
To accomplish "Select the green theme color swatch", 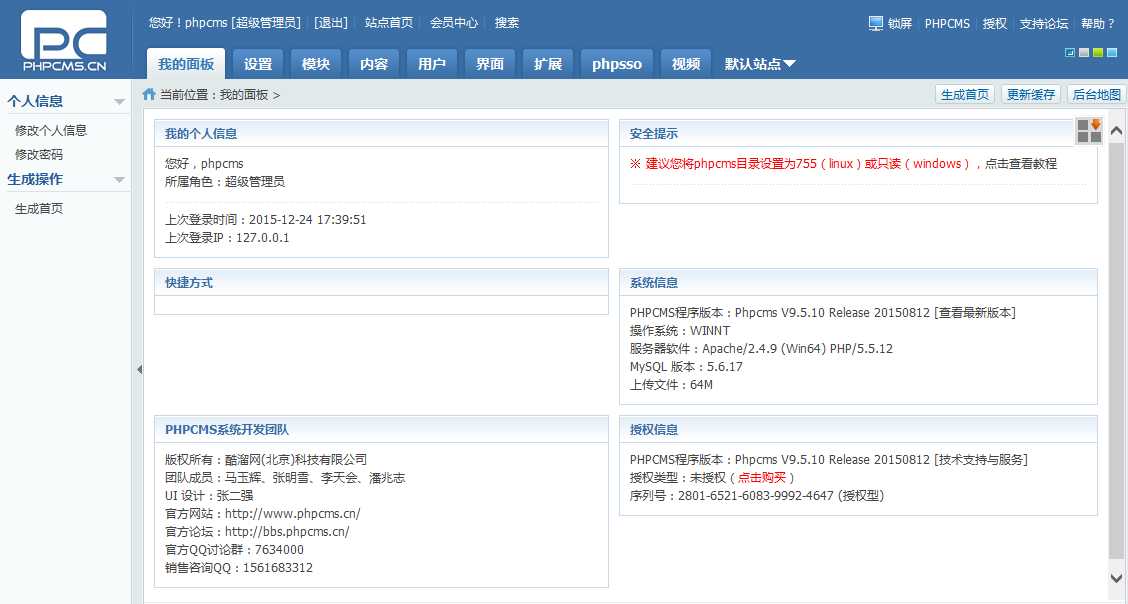I will (x=1098, y=52).
